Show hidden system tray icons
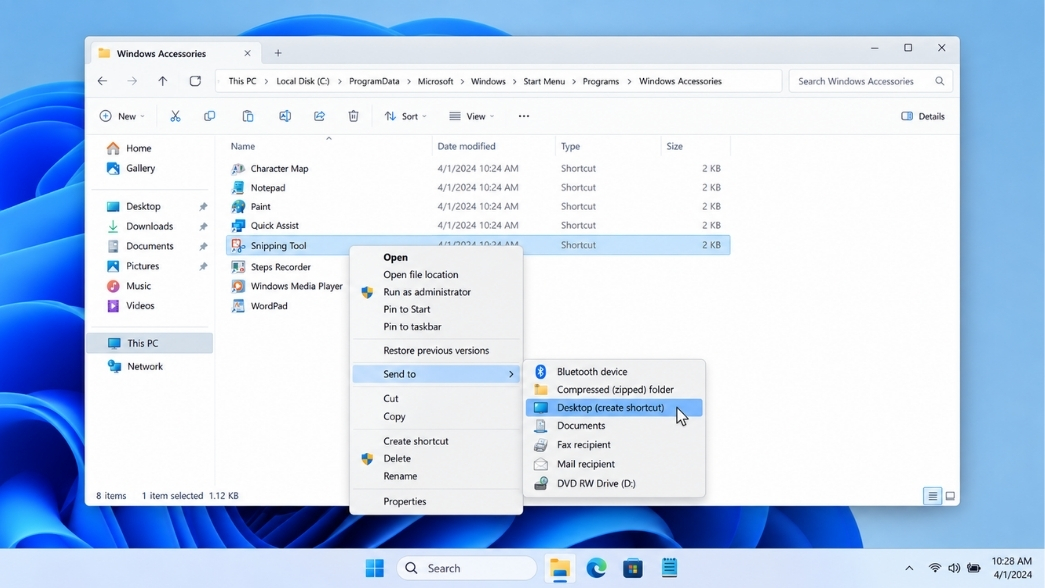 (x=909, y=568)
